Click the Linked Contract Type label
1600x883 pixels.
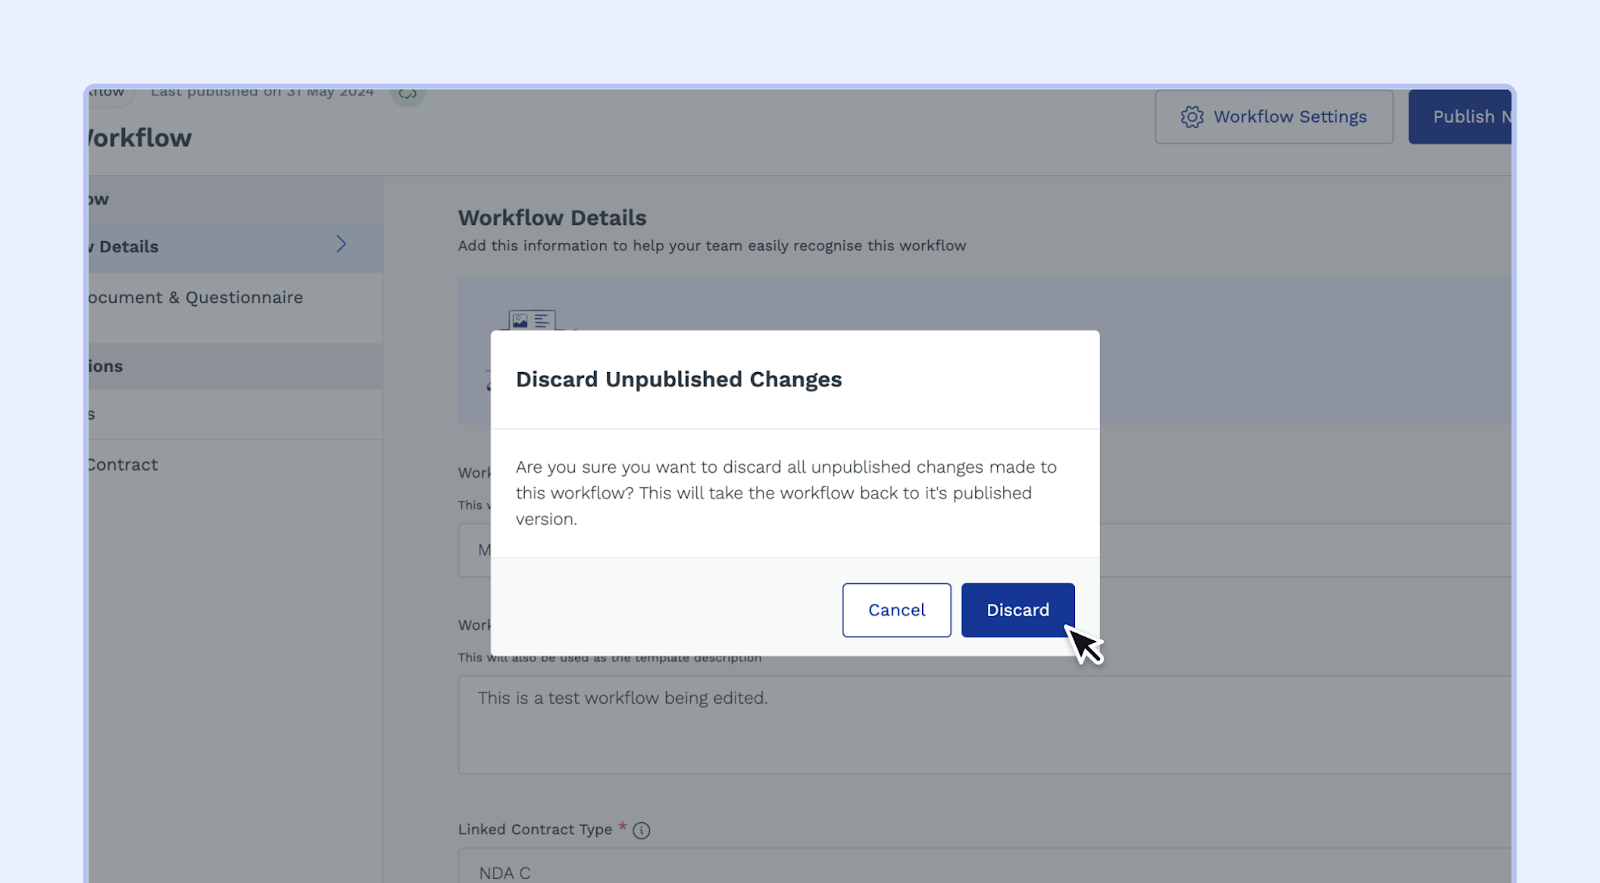[535, 830]
